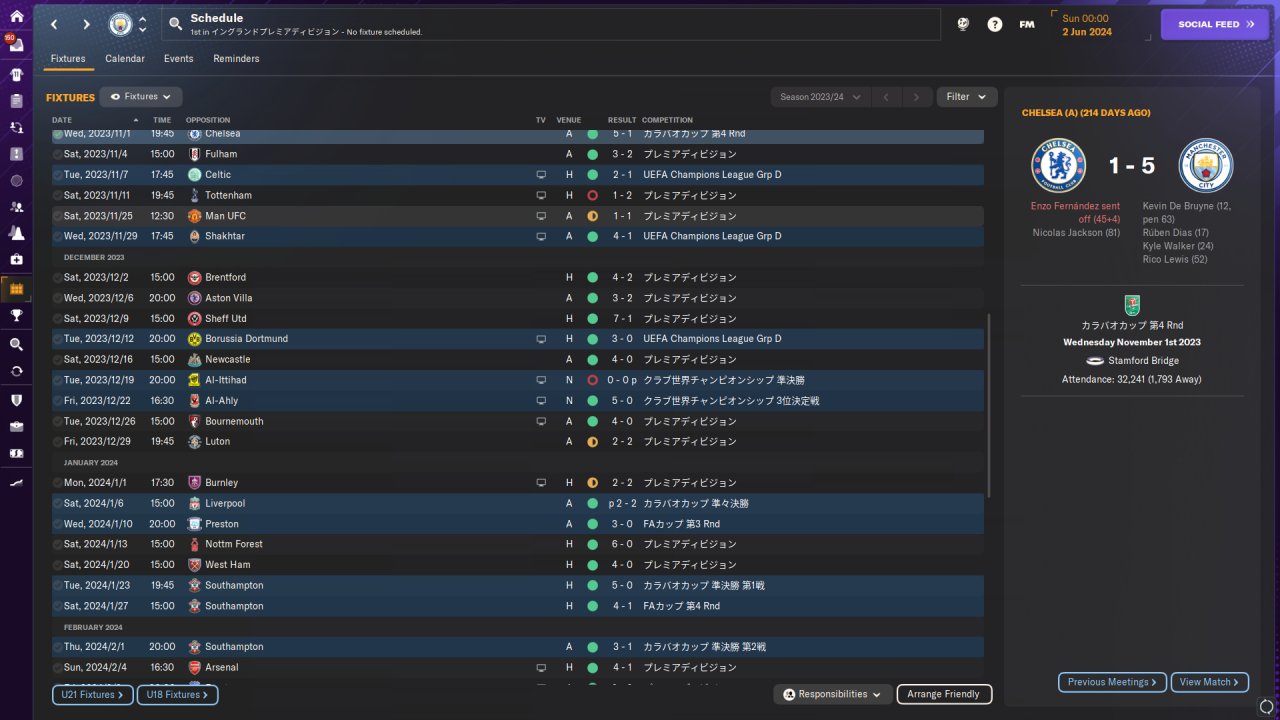This screenshot has height=720, width=1280.
Task: Open the Transfers arrows sidebar icon
Action: pyautogui.click(x=16, y=127)
